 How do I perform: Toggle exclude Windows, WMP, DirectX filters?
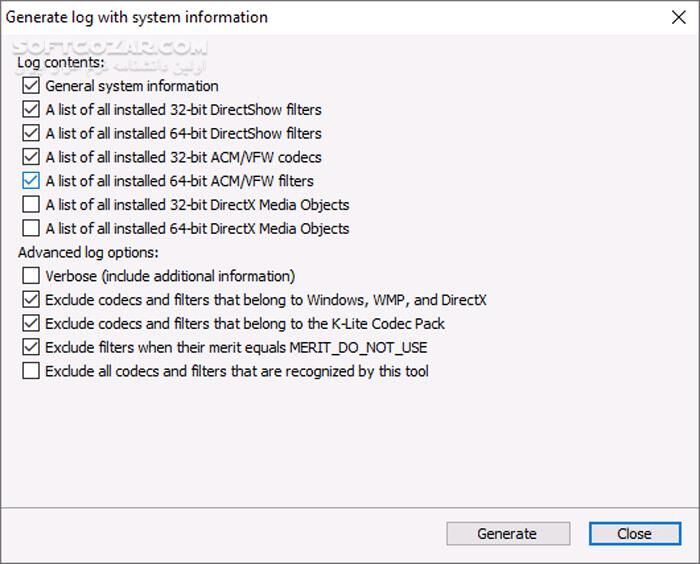(30, 299)
